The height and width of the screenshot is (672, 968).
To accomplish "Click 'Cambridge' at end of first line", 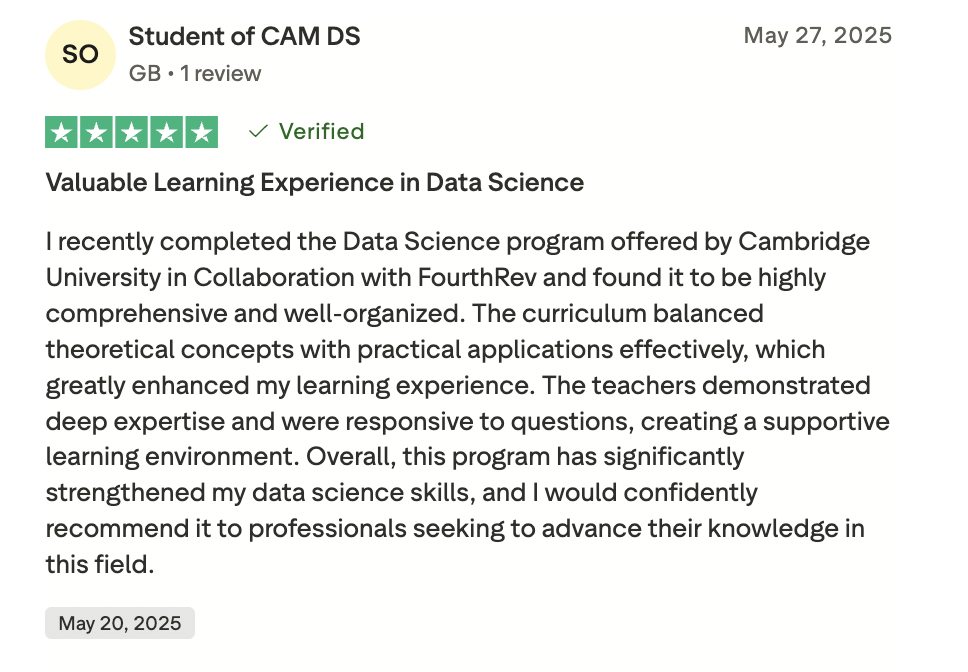I will (803, 241).
